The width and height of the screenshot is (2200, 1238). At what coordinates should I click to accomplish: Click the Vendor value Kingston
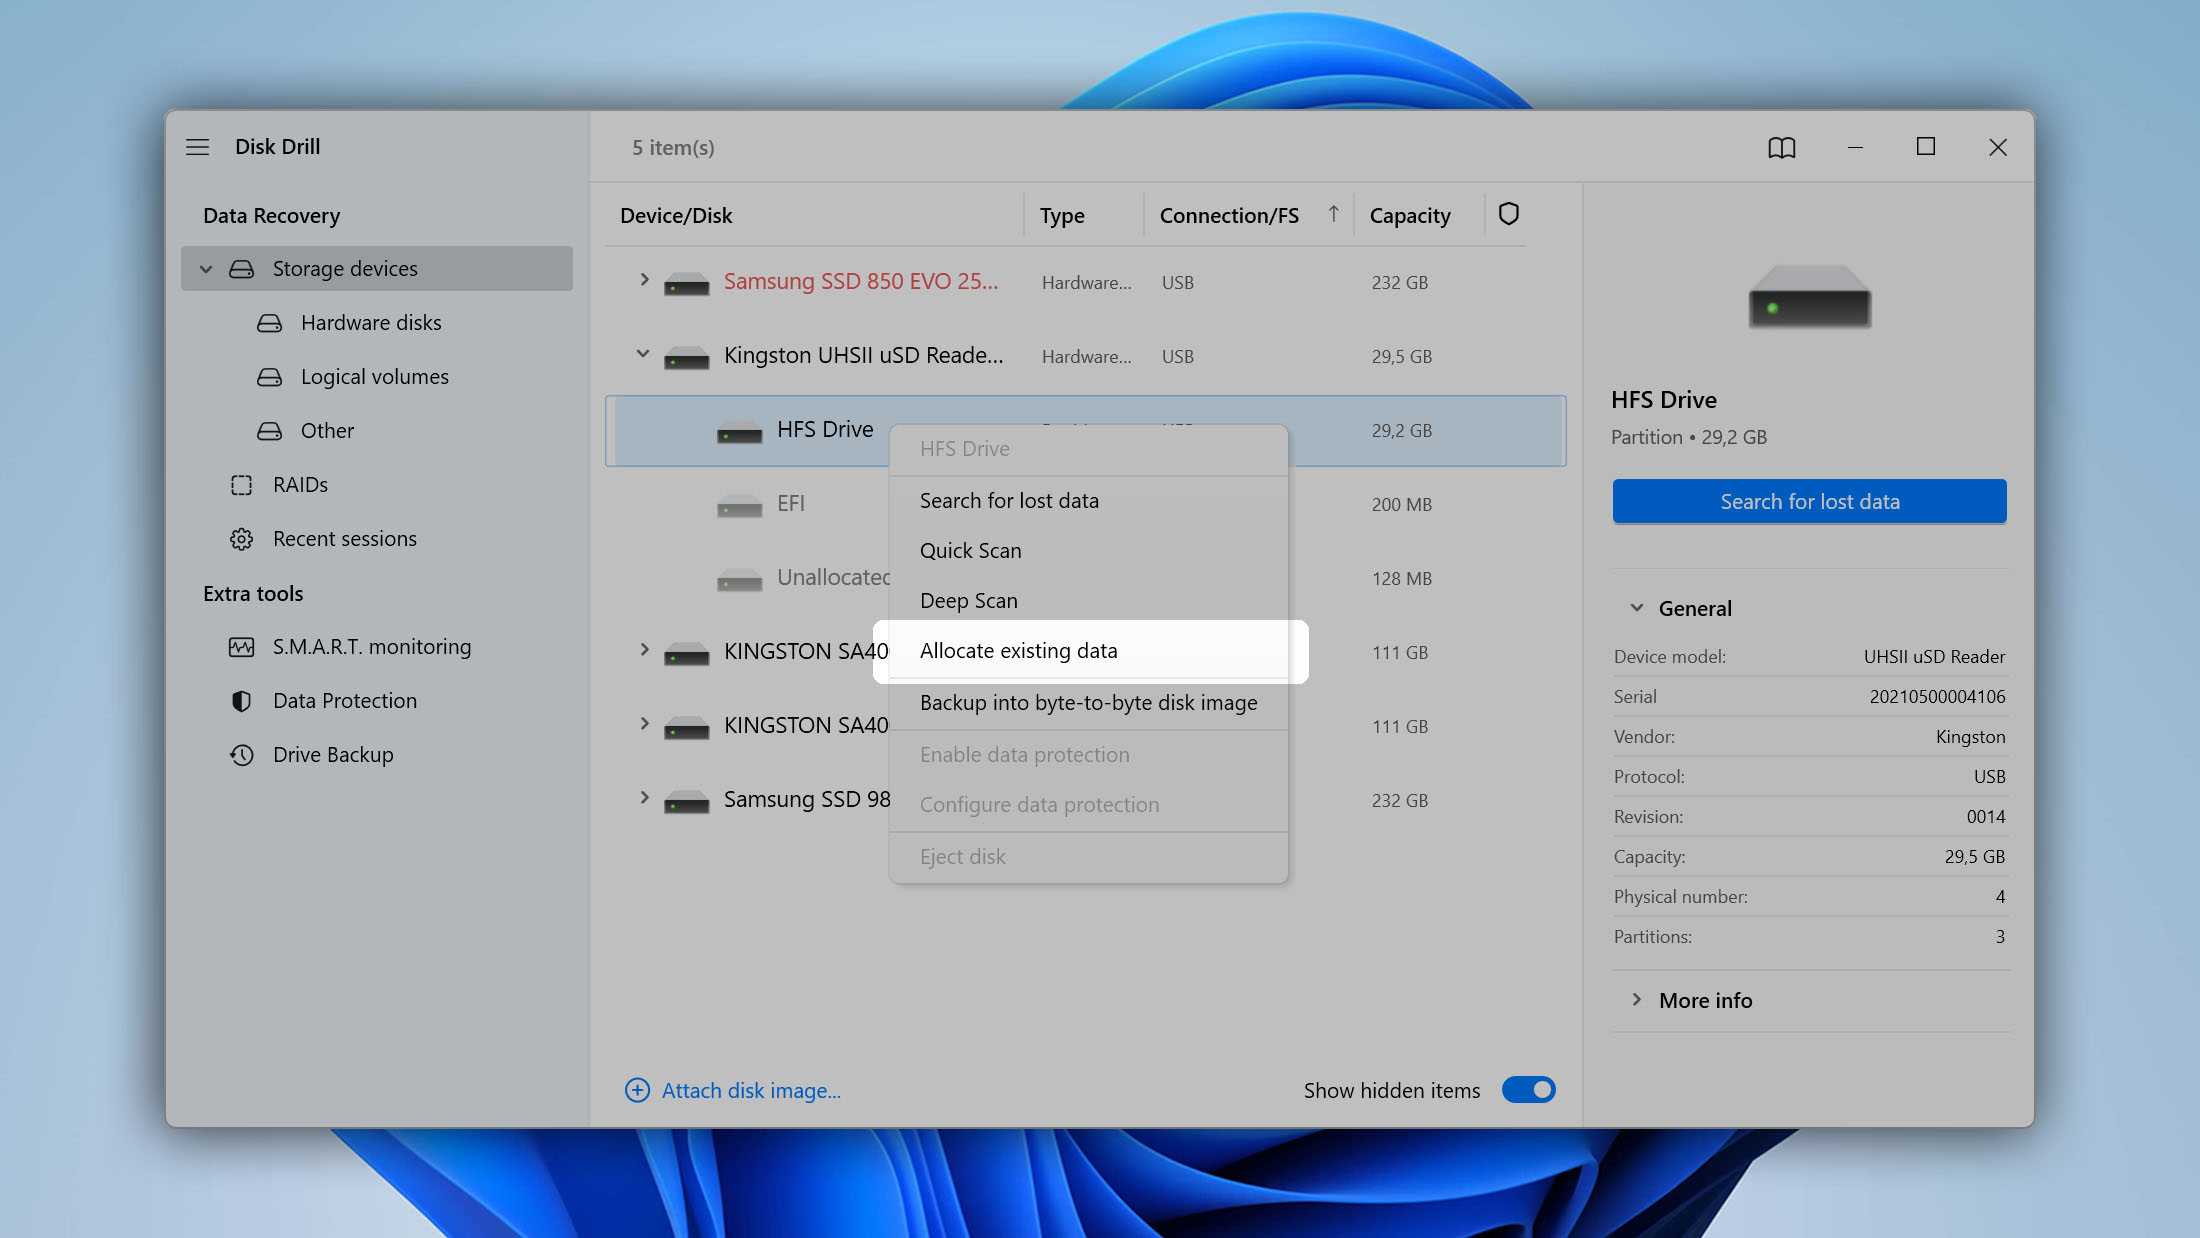coord(1970,737)
